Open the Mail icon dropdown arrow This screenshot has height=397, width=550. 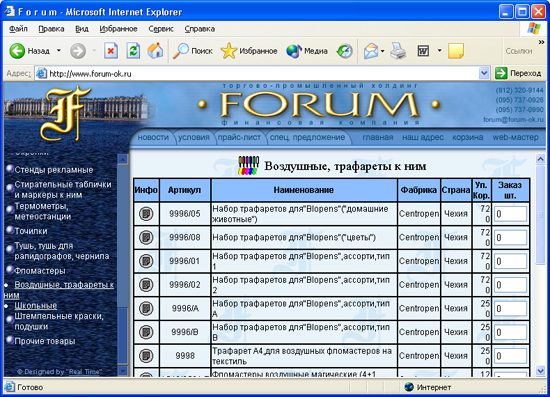tap(383, 51)
